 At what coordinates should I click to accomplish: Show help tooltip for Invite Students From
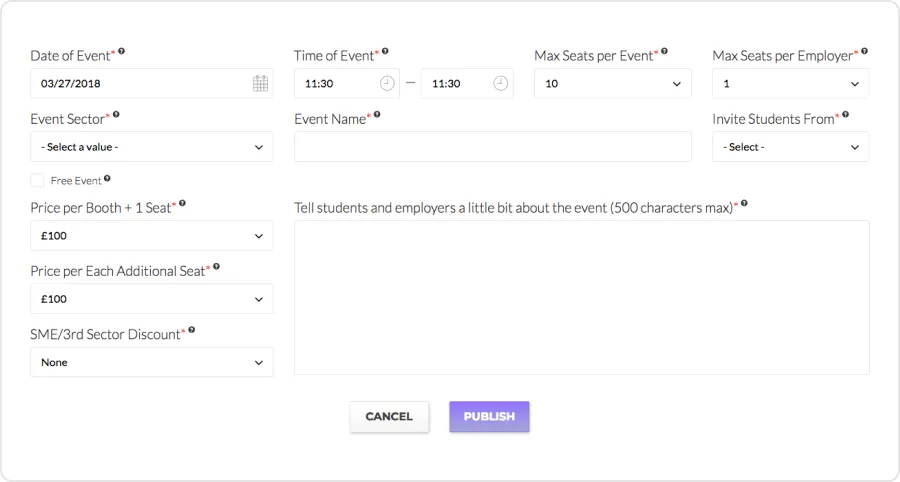845,114
